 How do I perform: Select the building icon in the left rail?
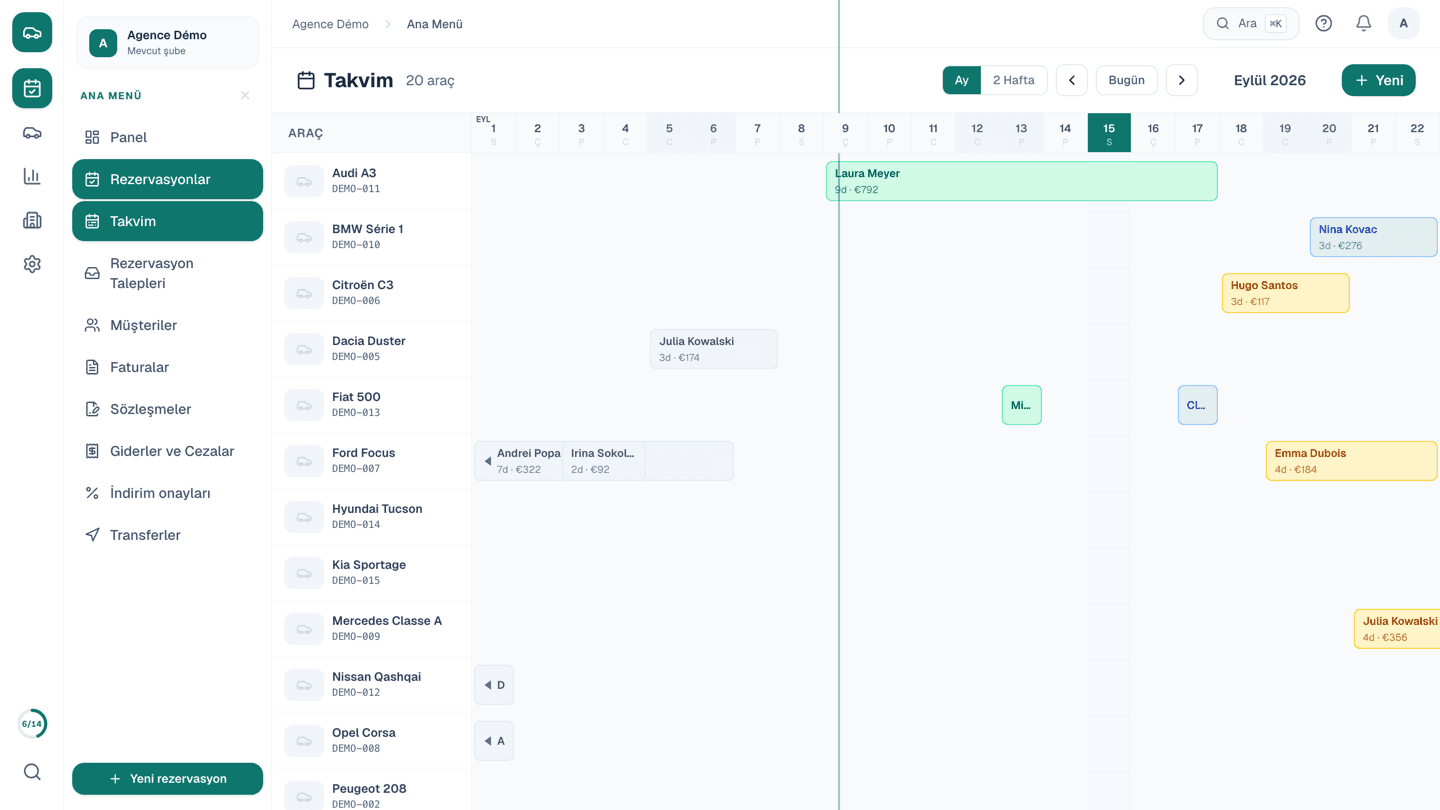coord(32,220)
